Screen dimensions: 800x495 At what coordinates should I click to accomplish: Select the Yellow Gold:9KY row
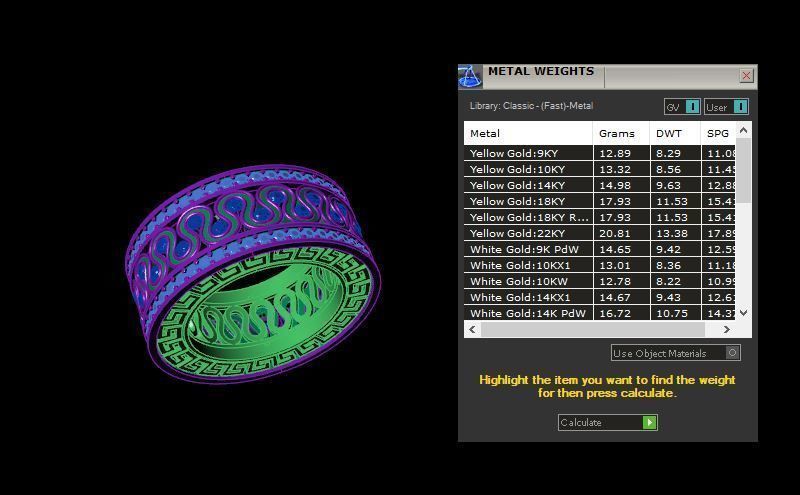coord(600,153)
